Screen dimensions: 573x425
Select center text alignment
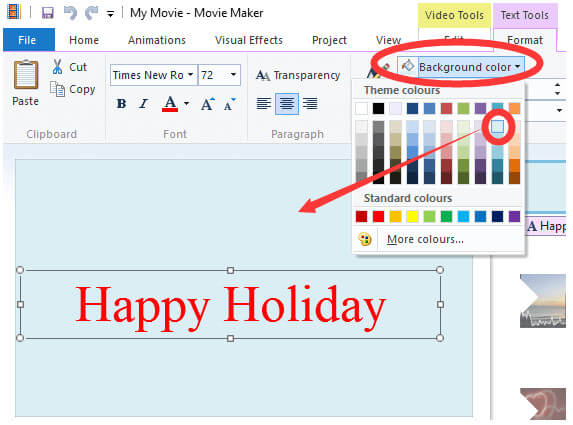click(287, 104)
